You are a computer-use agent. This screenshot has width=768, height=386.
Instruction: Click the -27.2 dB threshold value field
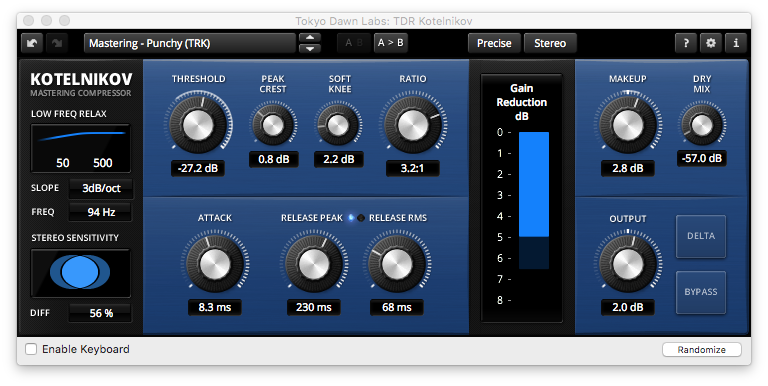click(198, 169)
